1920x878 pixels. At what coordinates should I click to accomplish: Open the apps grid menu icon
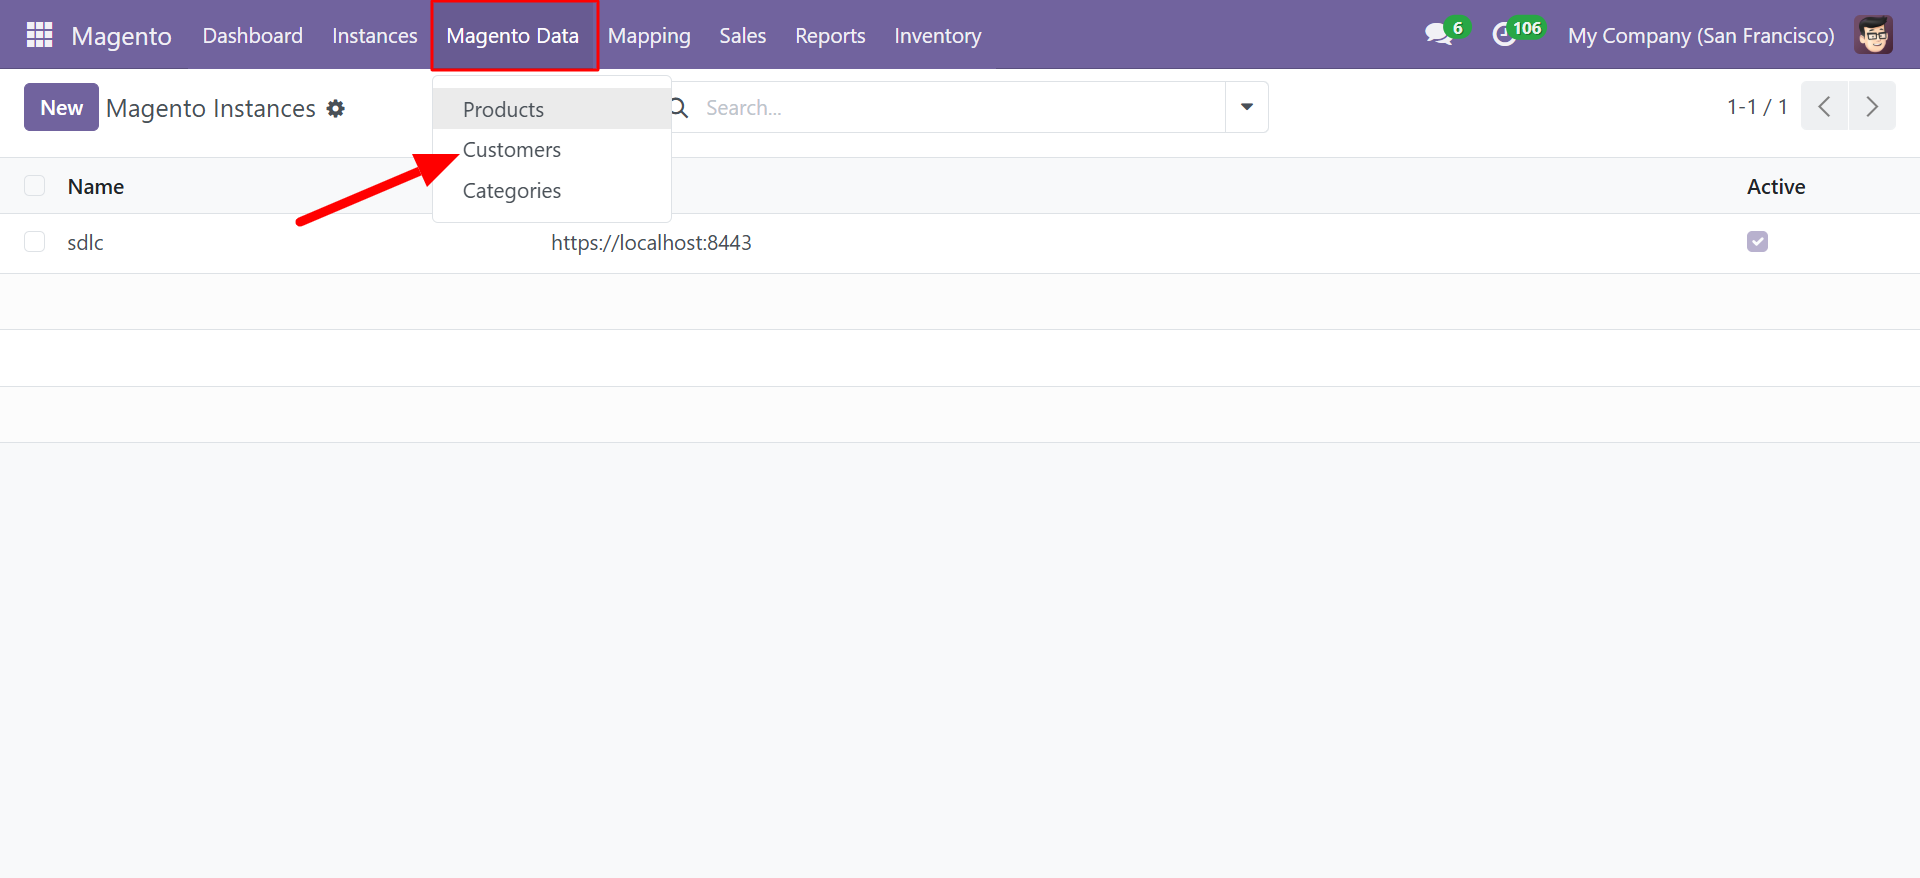point(39,35)
